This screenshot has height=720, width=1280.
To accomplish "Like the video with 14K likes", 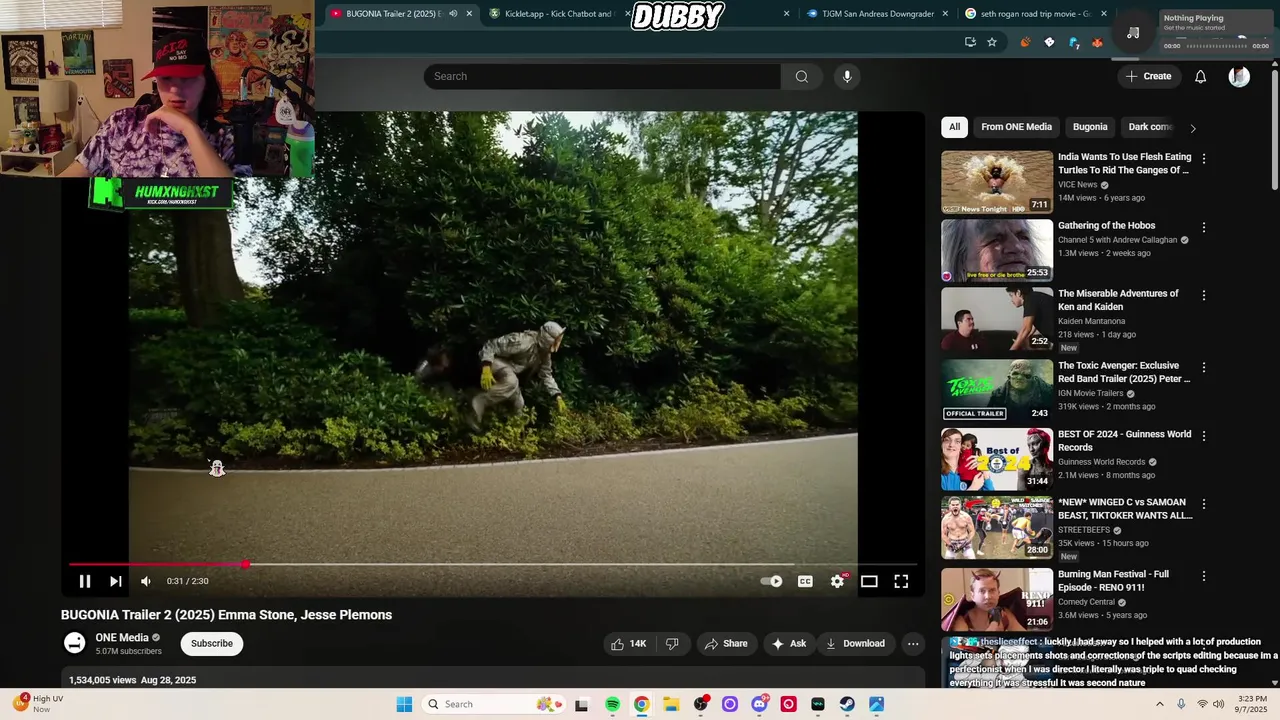I will pyautogui.click(x=629, y=644).
